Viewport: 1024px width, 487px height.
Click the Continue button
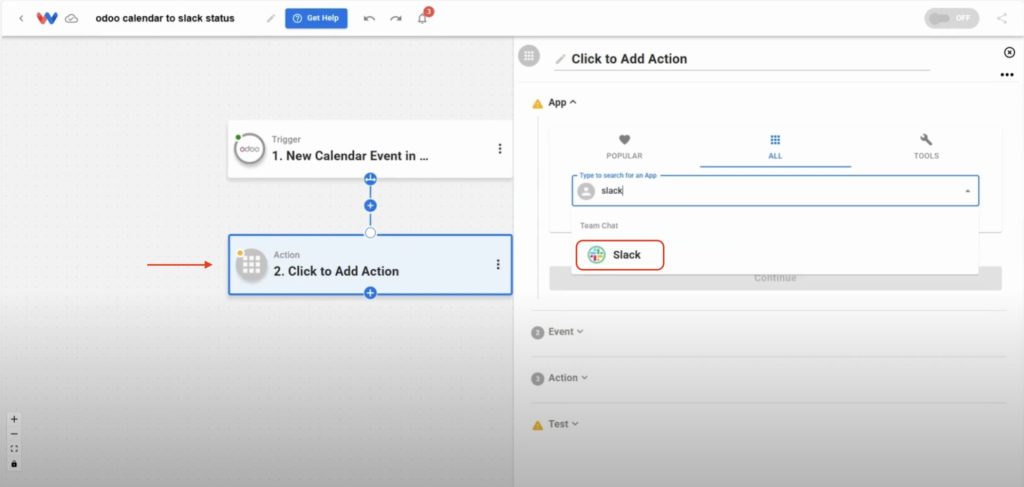(775, 278)
